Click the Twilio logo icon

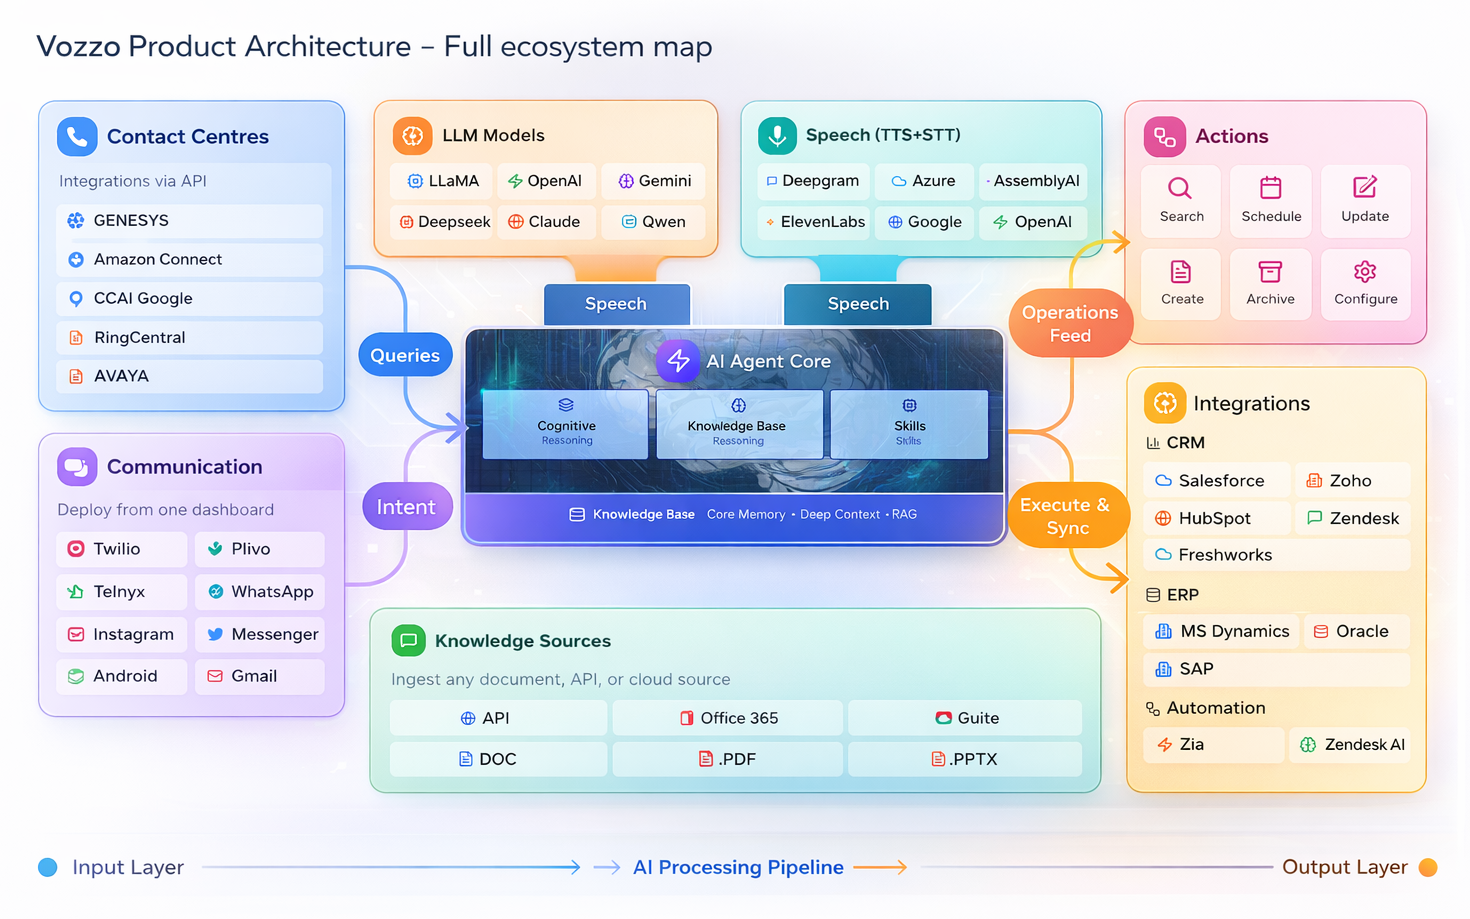(x=76, y=549)
